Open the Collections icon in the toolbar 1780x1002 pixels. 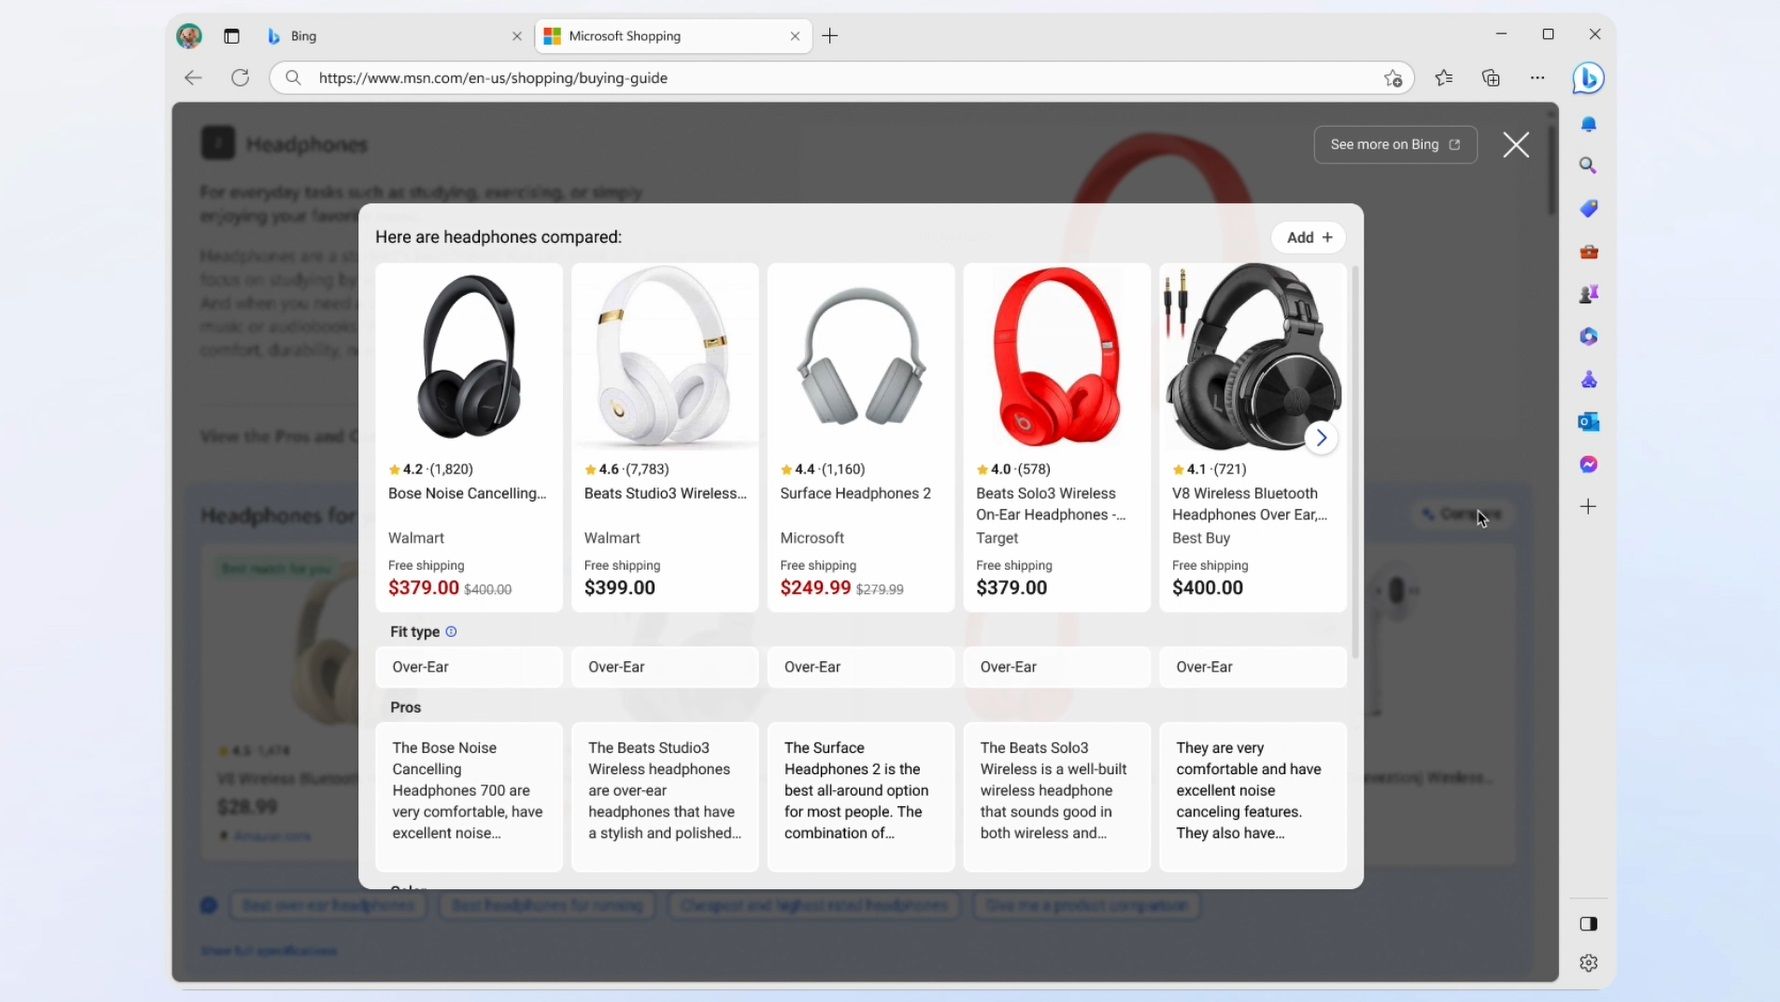coord(1491,78)
